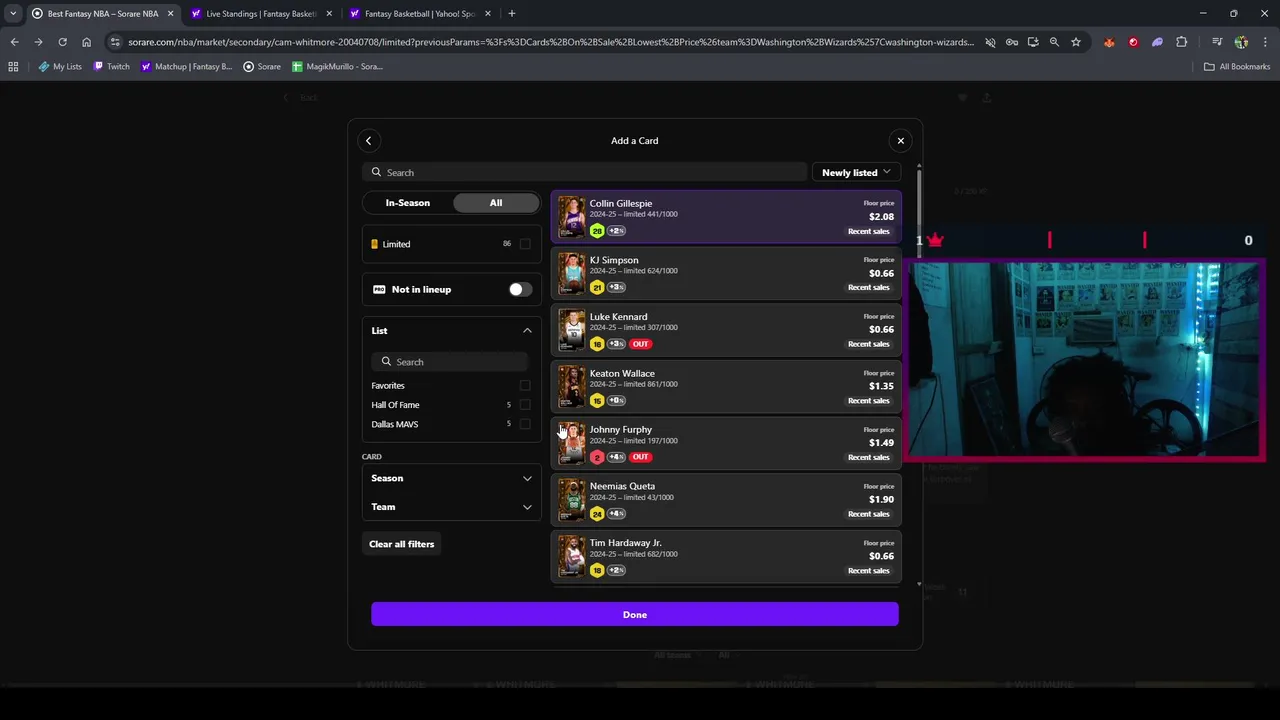
Task: Click the URL address bar
Action: click(550, 42)
